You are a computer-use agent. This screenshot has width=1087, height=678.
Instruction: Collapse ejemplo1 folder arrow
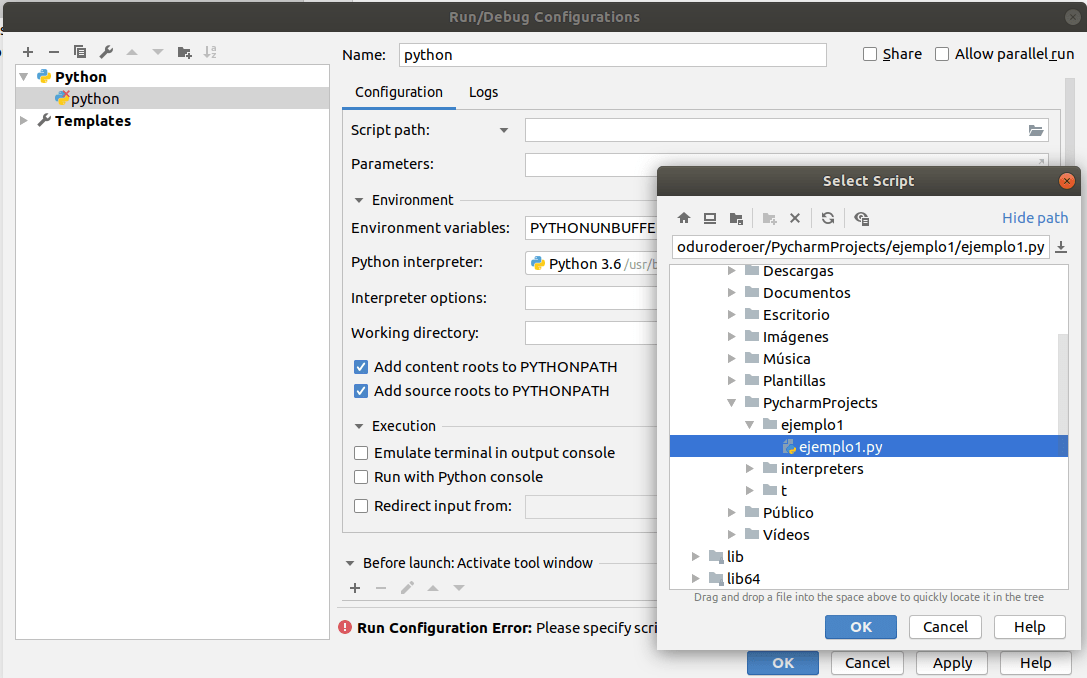[x=749, y=425]
